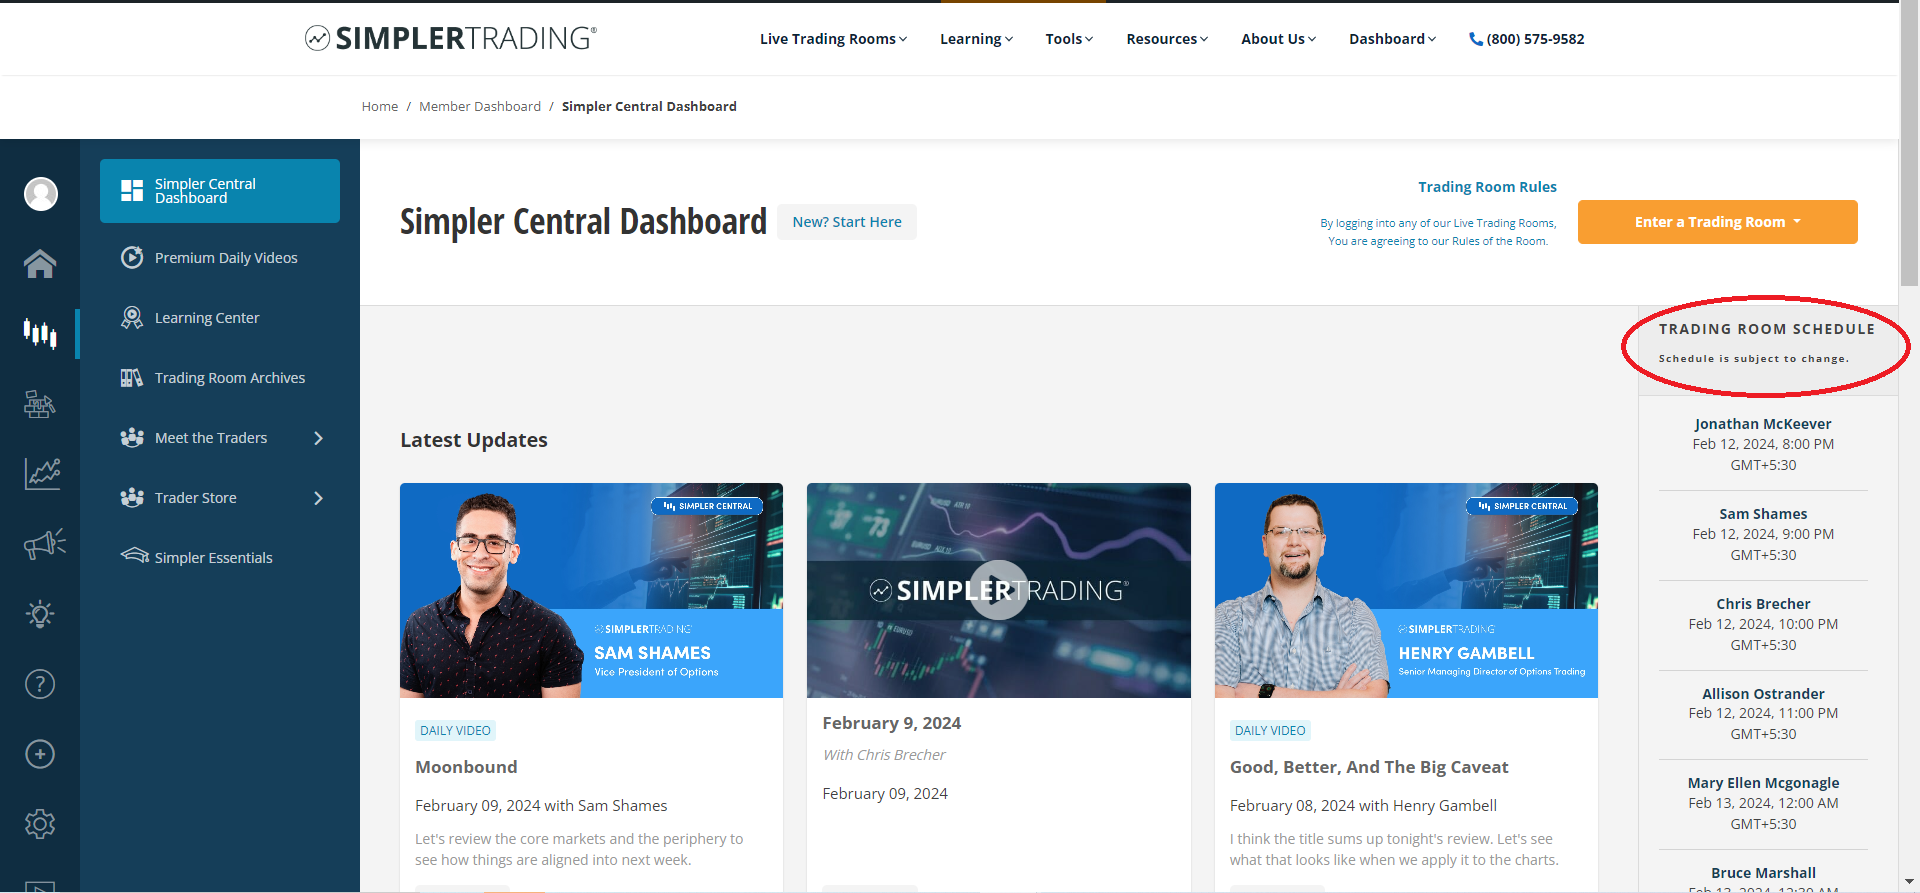The image size is (1920, 893).
Task: Go to Home breadcrumb link
Action: [x=380, y=106]
